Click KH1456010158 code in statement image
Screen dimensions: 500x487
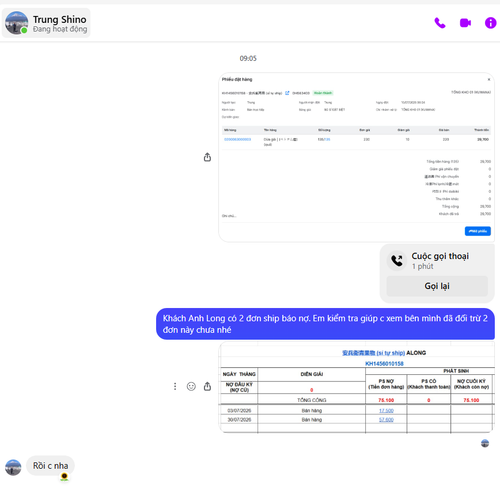tap(384, 363)
